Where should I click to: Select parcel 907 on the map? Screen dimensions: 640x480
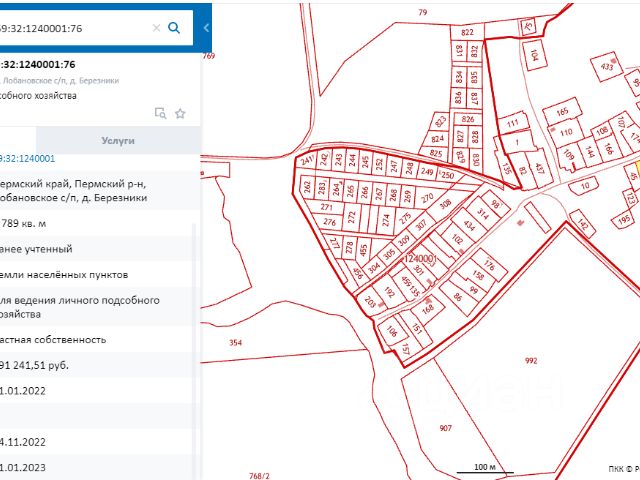[x=445, y=428]
